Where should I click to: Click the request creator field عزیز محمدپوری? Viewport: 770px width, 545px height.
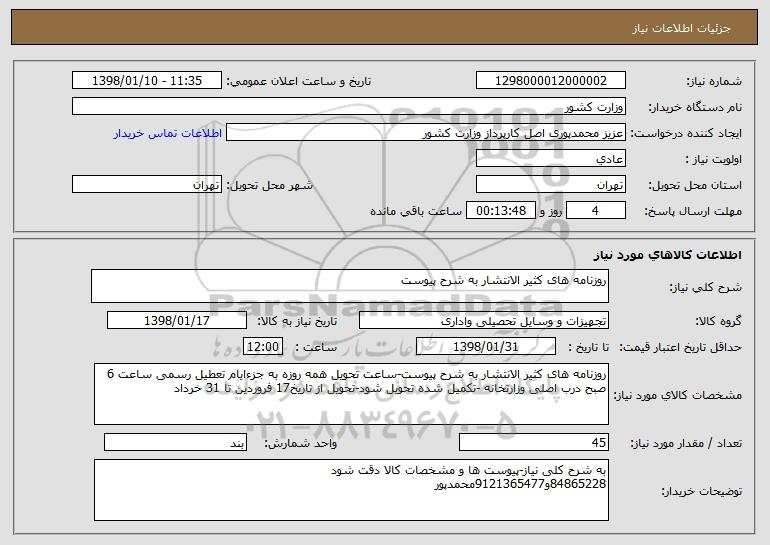tap(426, 133)
